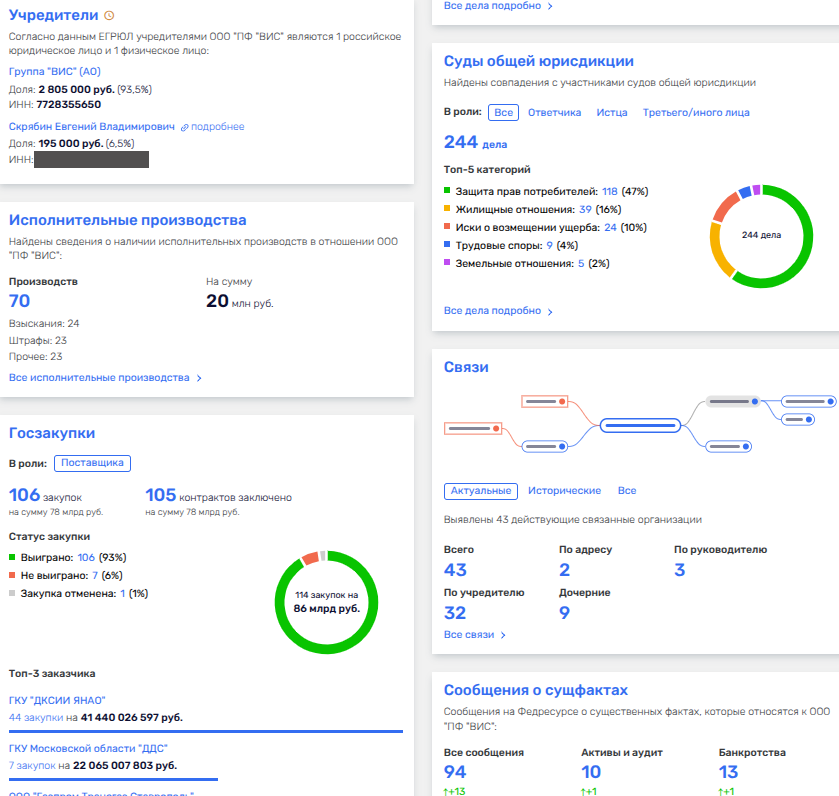Open 32 connections by founder

click(455, 613)
